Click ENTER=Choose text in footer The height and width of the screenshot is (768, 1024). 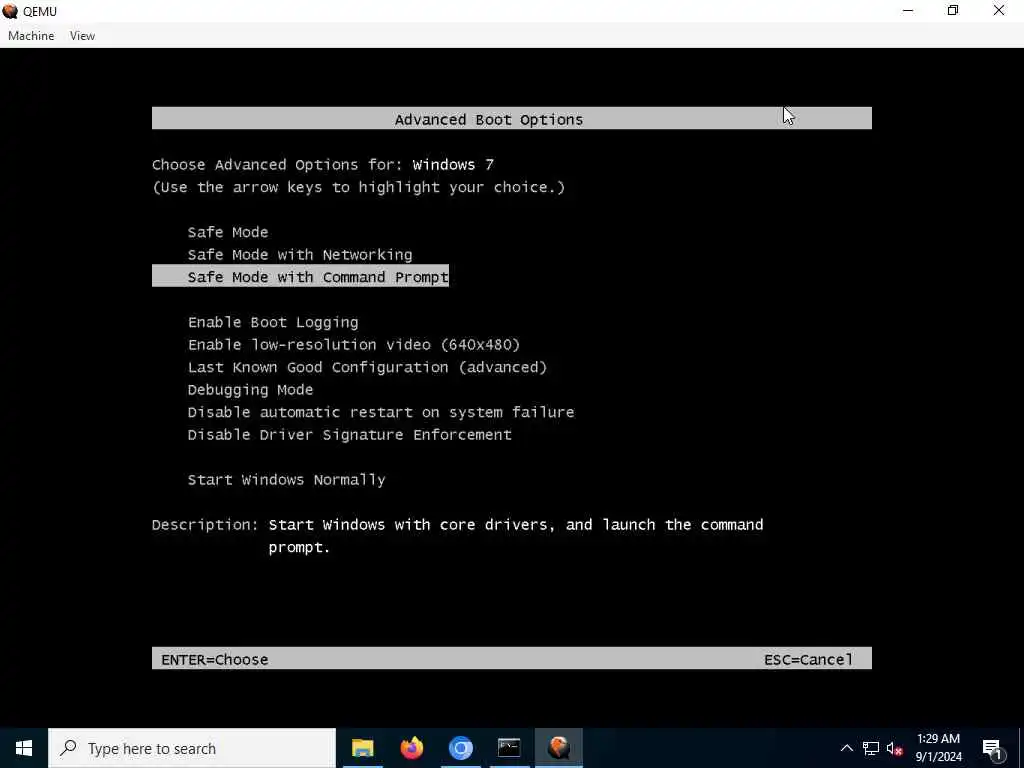pos(215,660)
